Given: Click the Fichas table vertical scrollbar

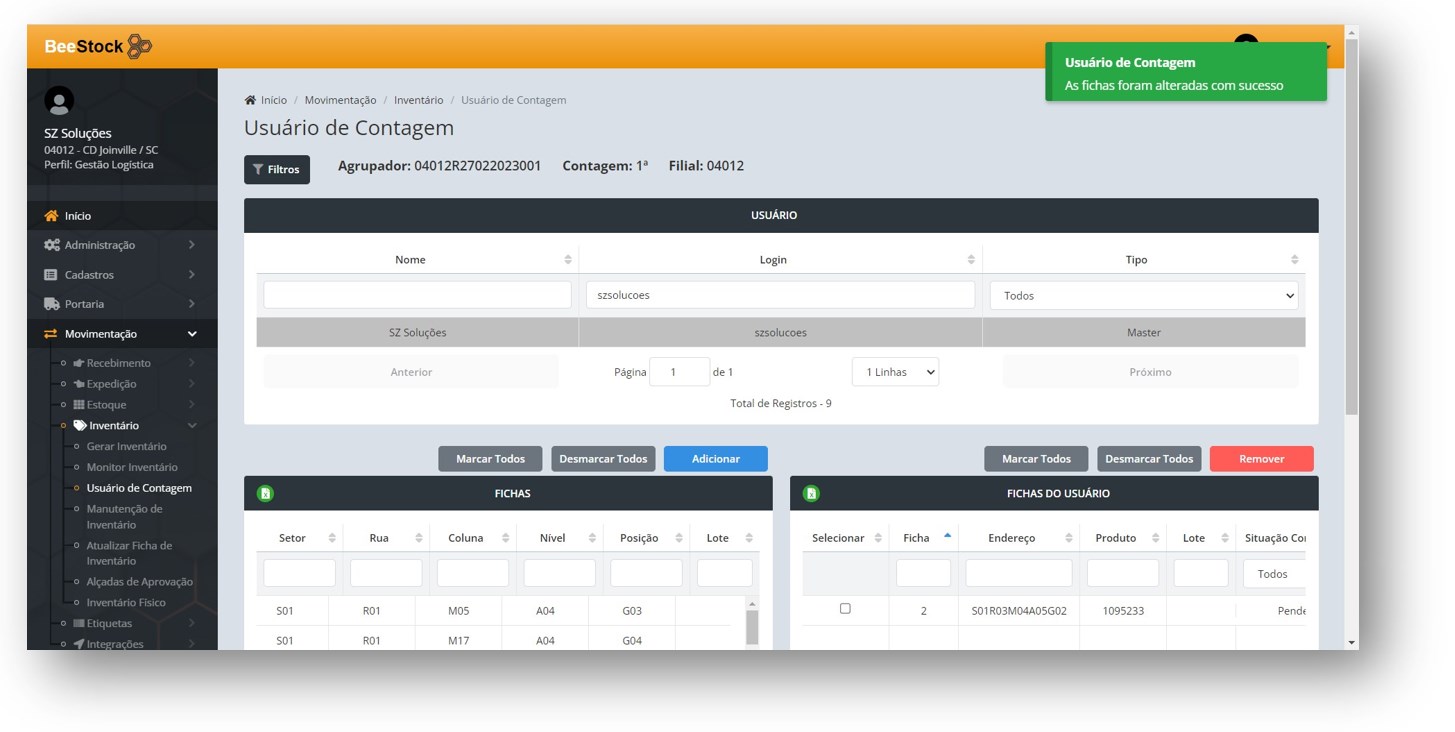Looking at the screenshot, I should pyautogui.click(x=752, y=625).
